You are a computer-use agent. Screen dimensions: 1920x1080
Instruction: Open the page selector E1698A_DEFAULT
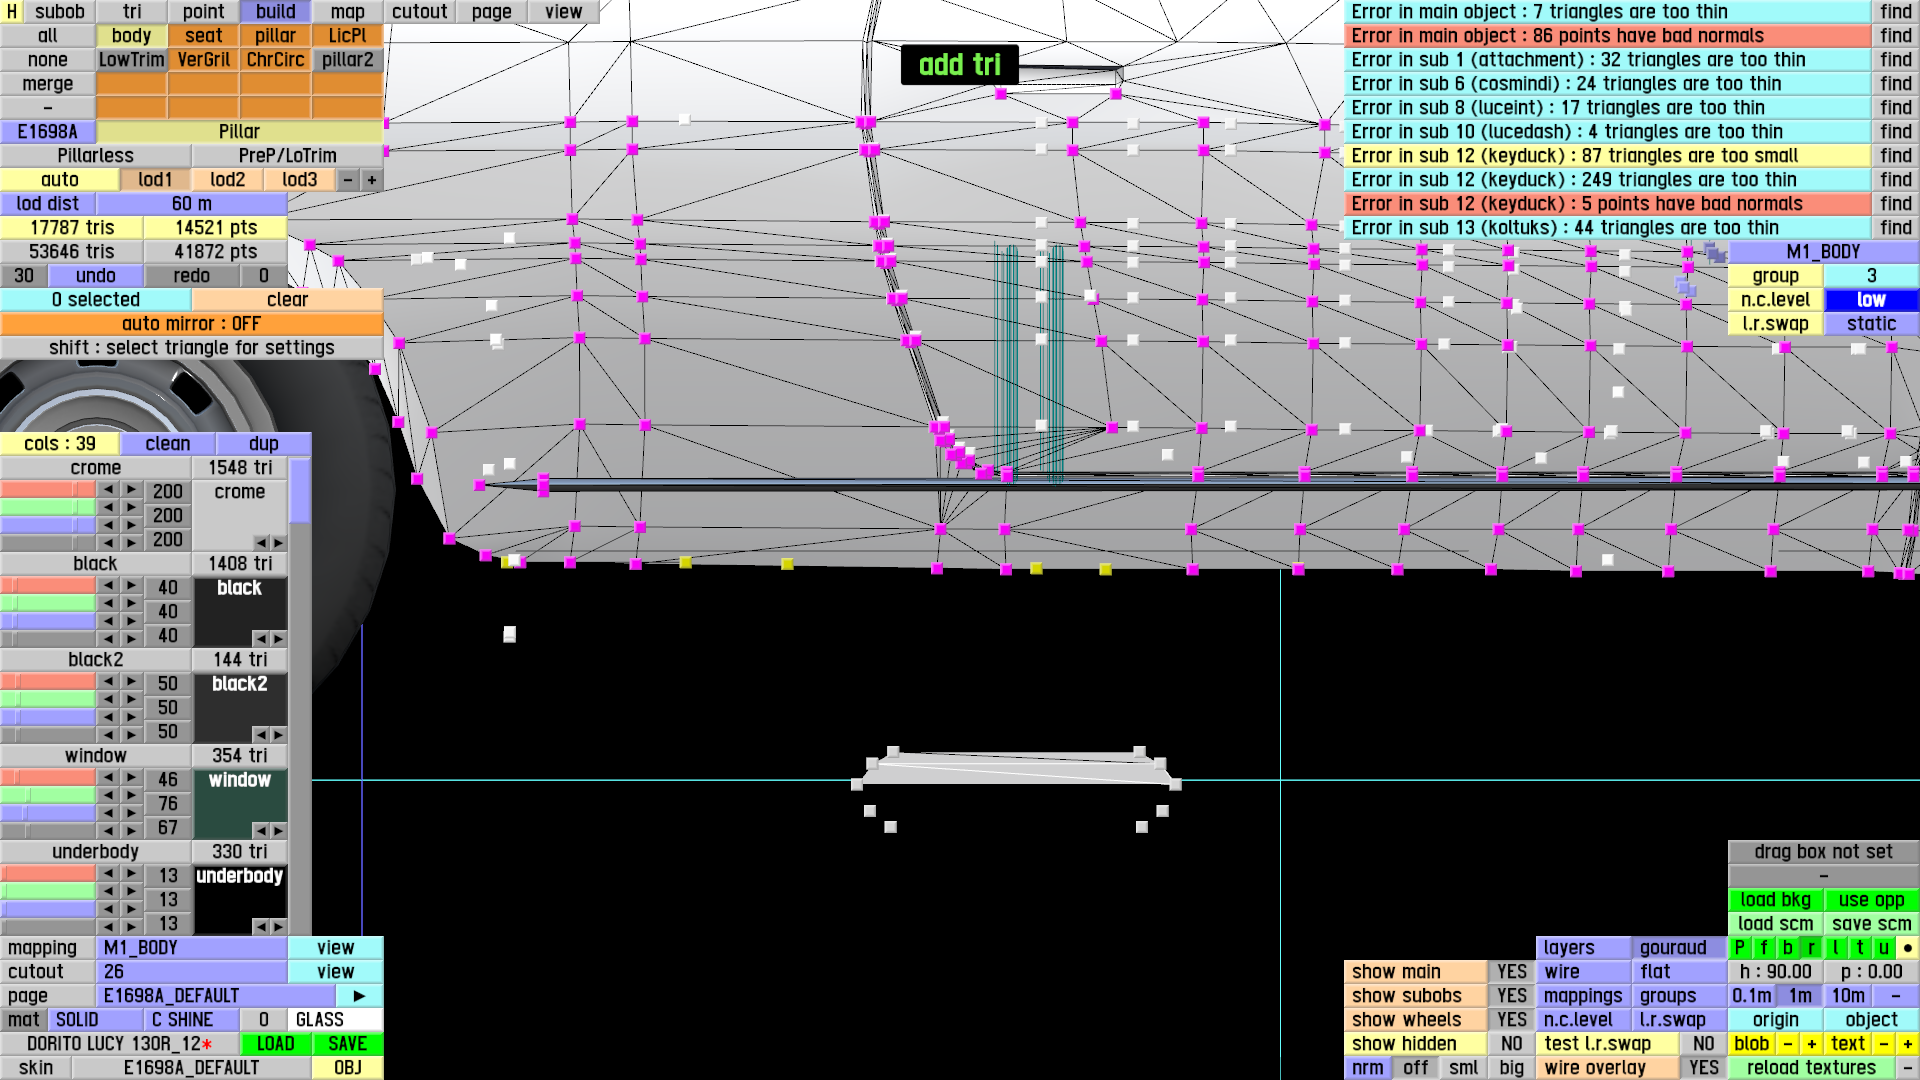215,995
